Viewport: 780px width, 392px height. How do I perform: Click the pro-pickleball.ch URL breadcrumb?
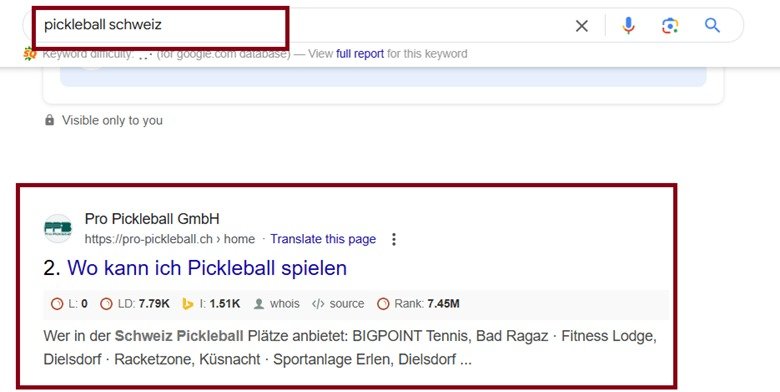pyautogui.click(x=170, y=239)
